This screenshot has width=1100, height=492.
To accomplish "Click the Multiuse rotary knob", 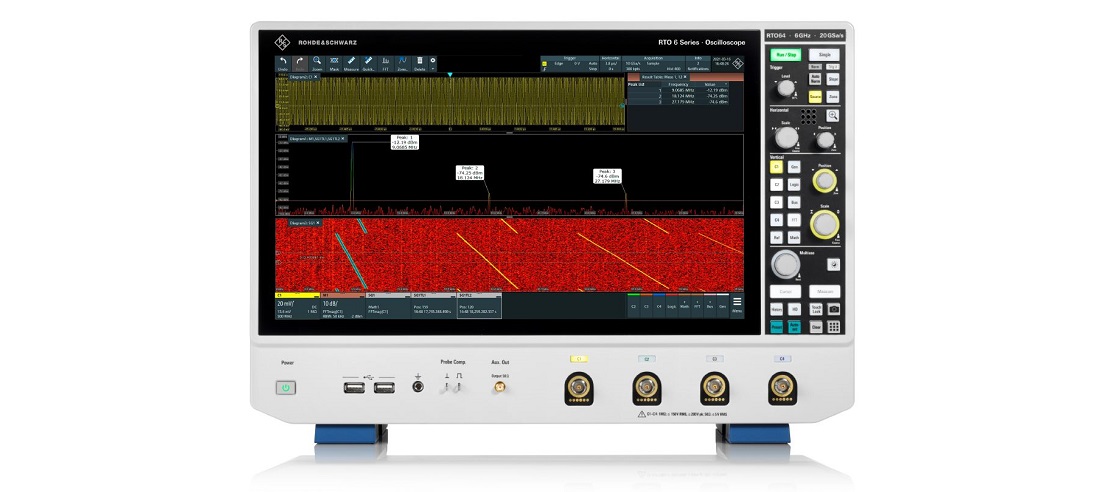I will click(785, 265).
